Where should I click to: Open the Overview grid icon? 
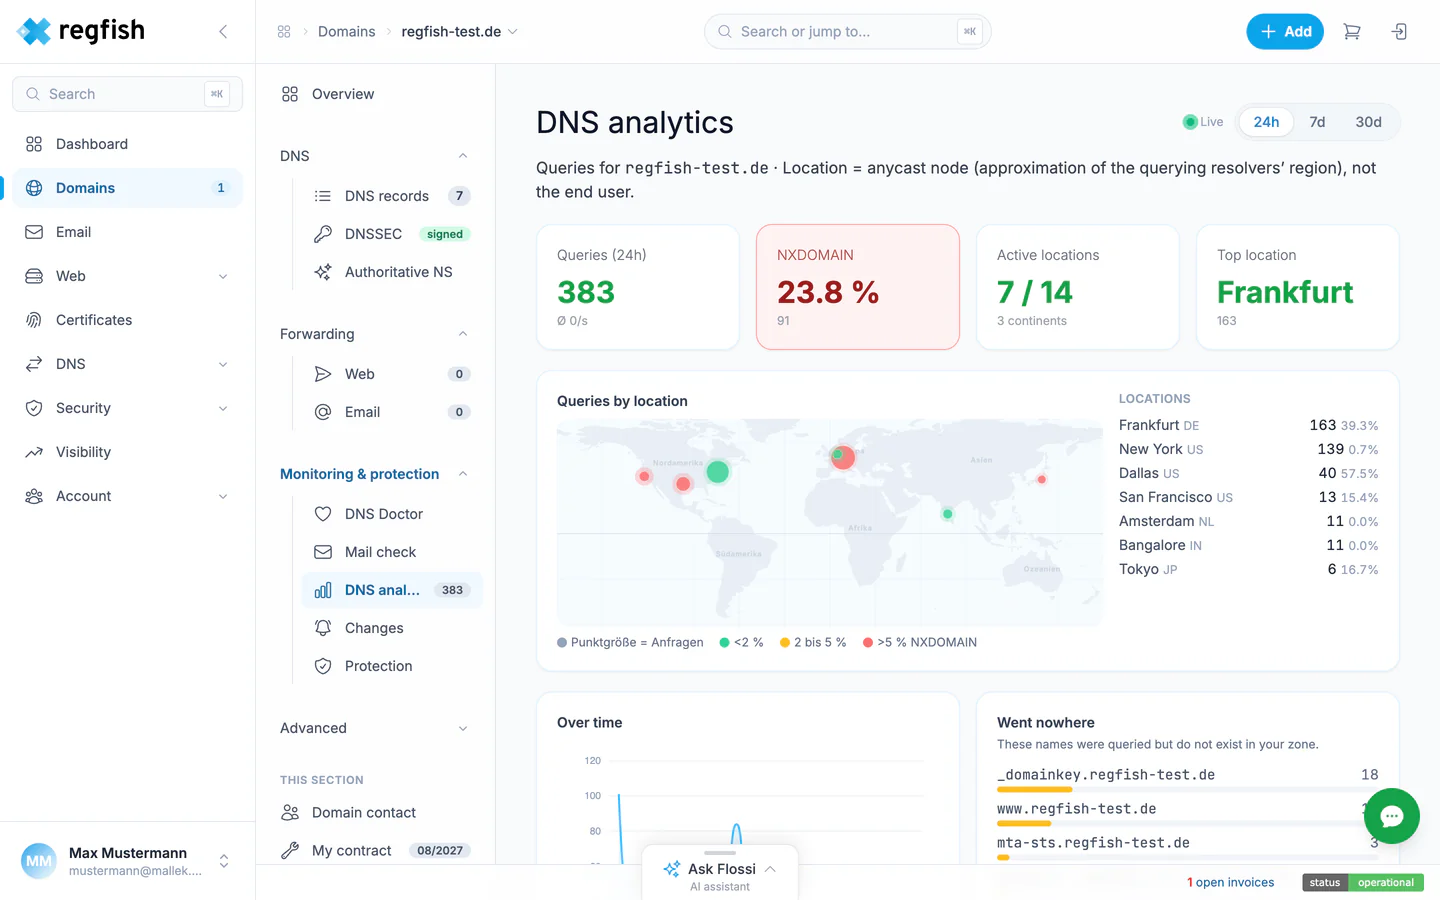(290, 94)
